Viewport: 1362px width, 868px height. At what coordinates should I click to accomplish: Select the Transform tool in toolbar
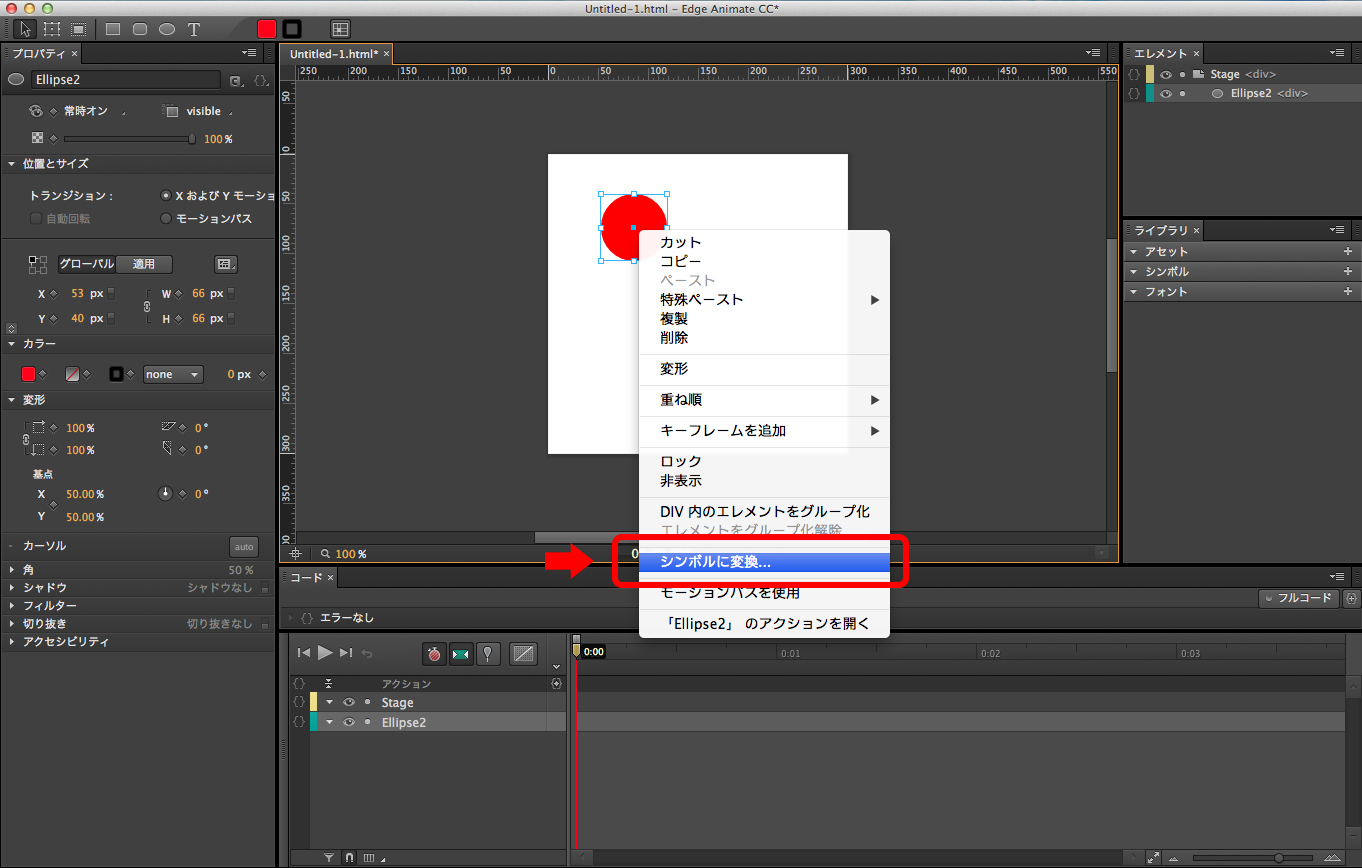coord(51,29)
